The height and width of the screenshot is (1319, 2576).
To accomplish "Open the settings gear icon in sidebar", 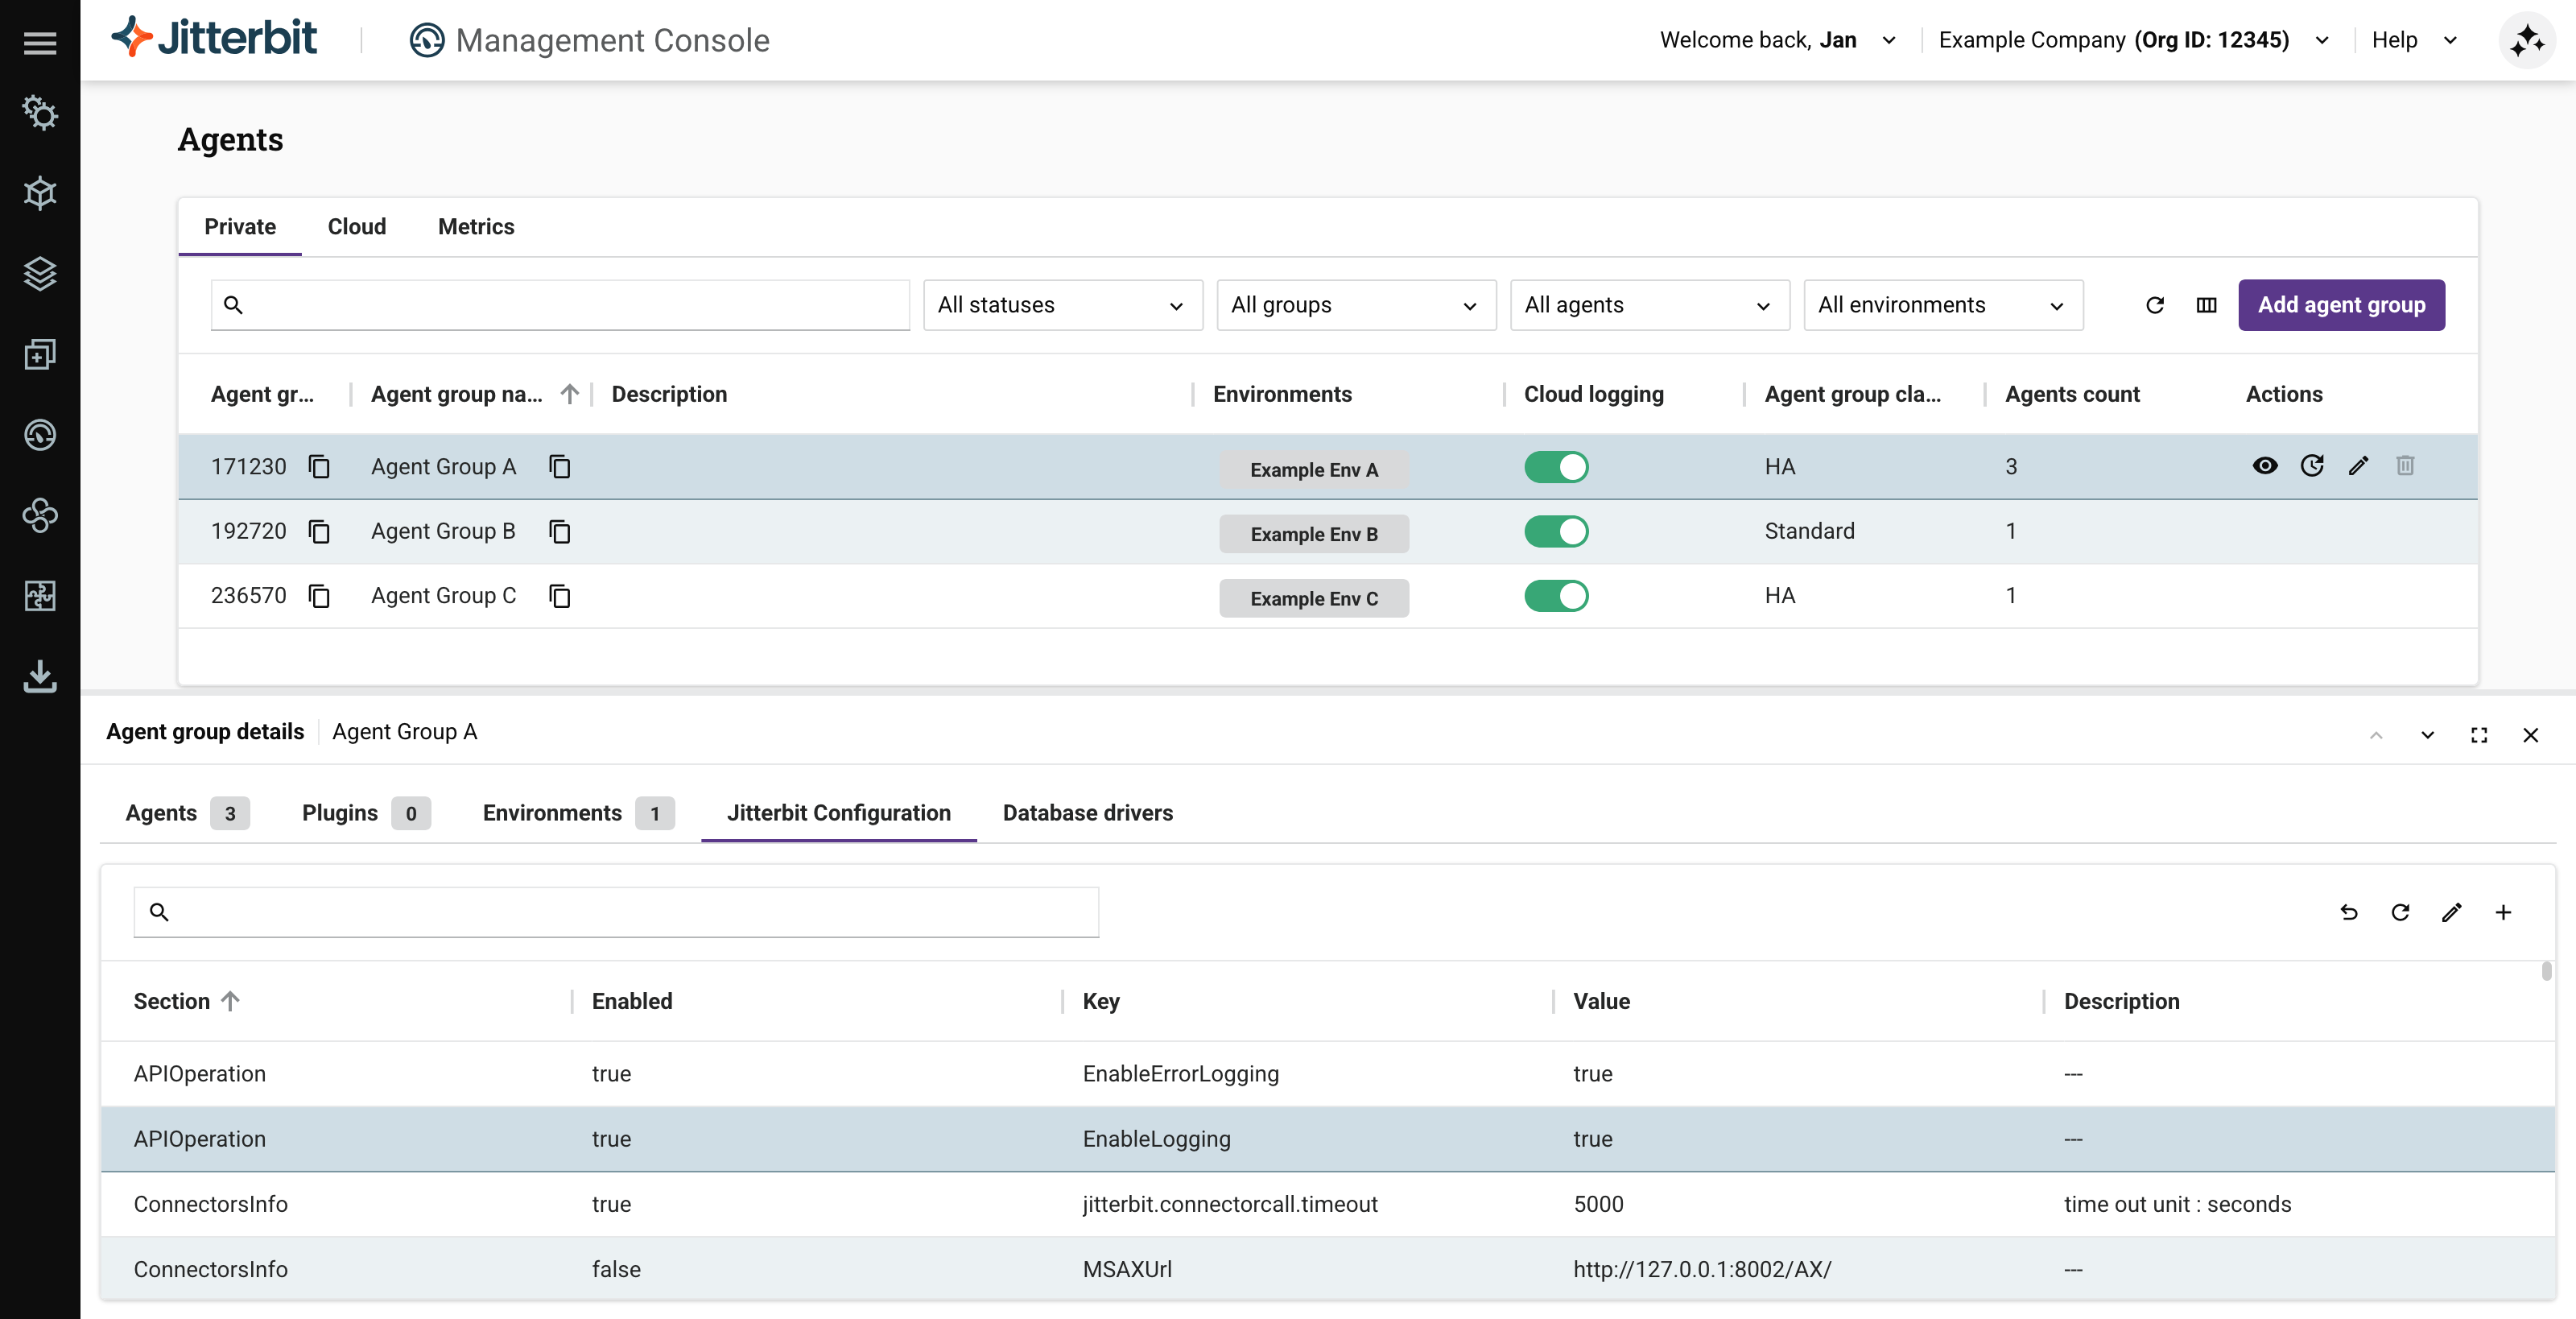I will (40, 113).
